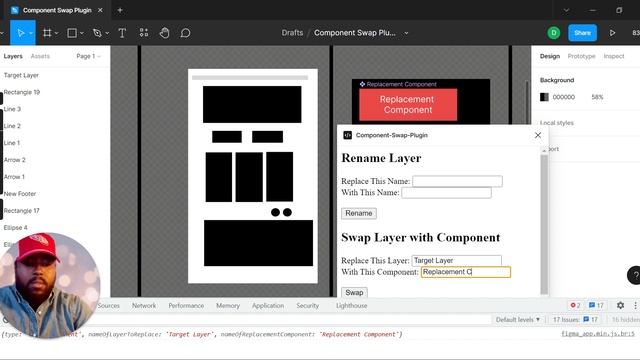Expand Move tool options dropdown arrow
The height and width of the screenshot is (360, 640).
click(x=31, y=33)
